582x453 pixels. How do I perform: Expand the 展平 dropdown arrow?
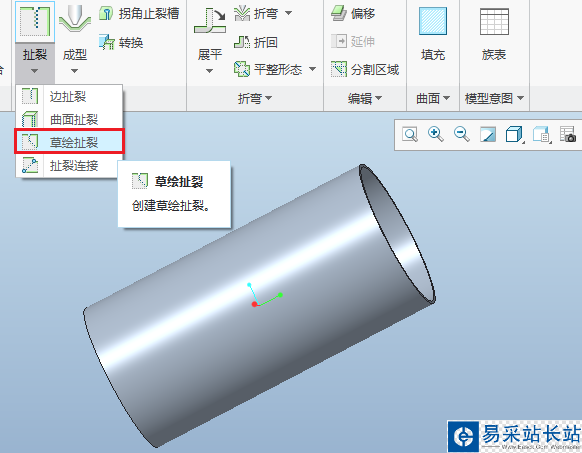(x=209, y=71)
